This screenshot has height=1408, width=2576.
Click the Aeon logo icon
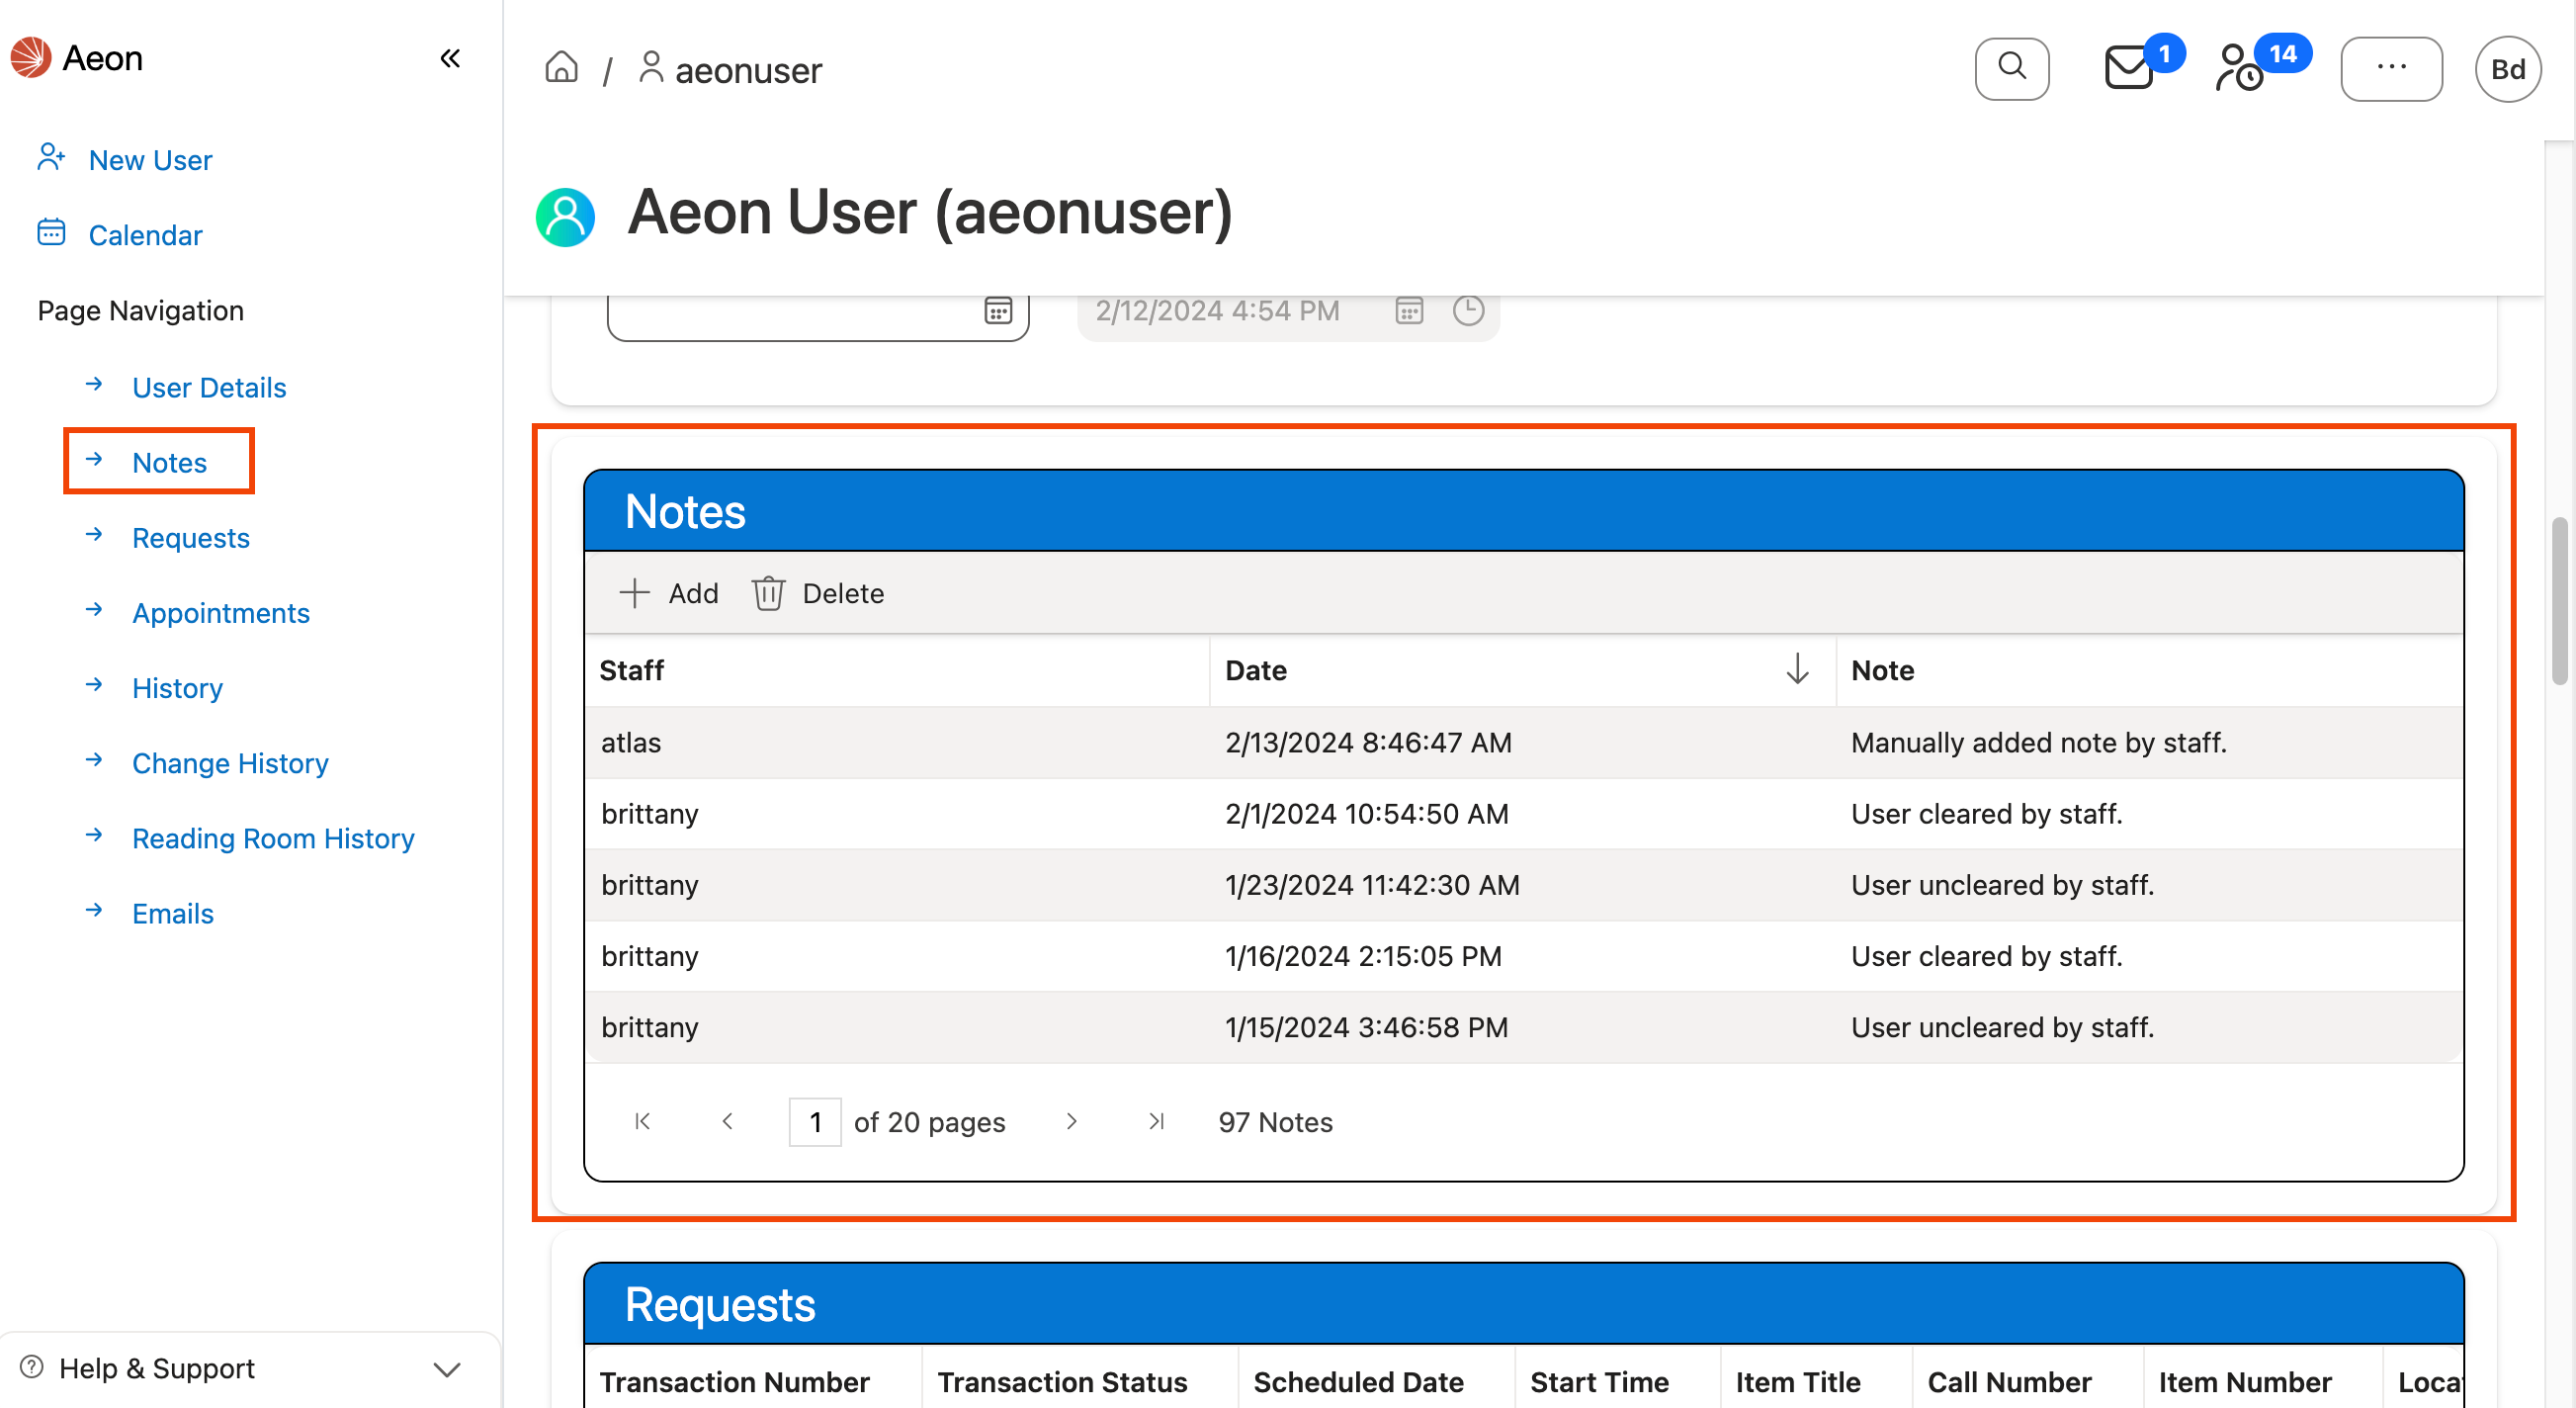pyautogui.click(x=30, y=57)
